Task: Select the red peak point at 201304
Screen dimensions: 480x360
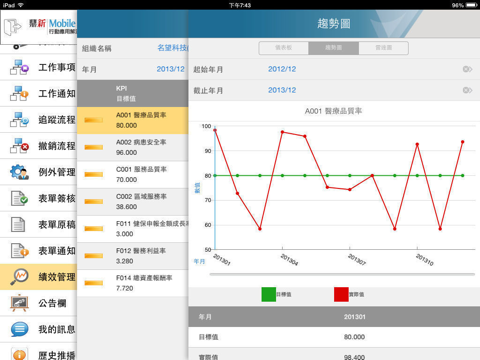Action: pyautogui.click(x=282, y=132)
